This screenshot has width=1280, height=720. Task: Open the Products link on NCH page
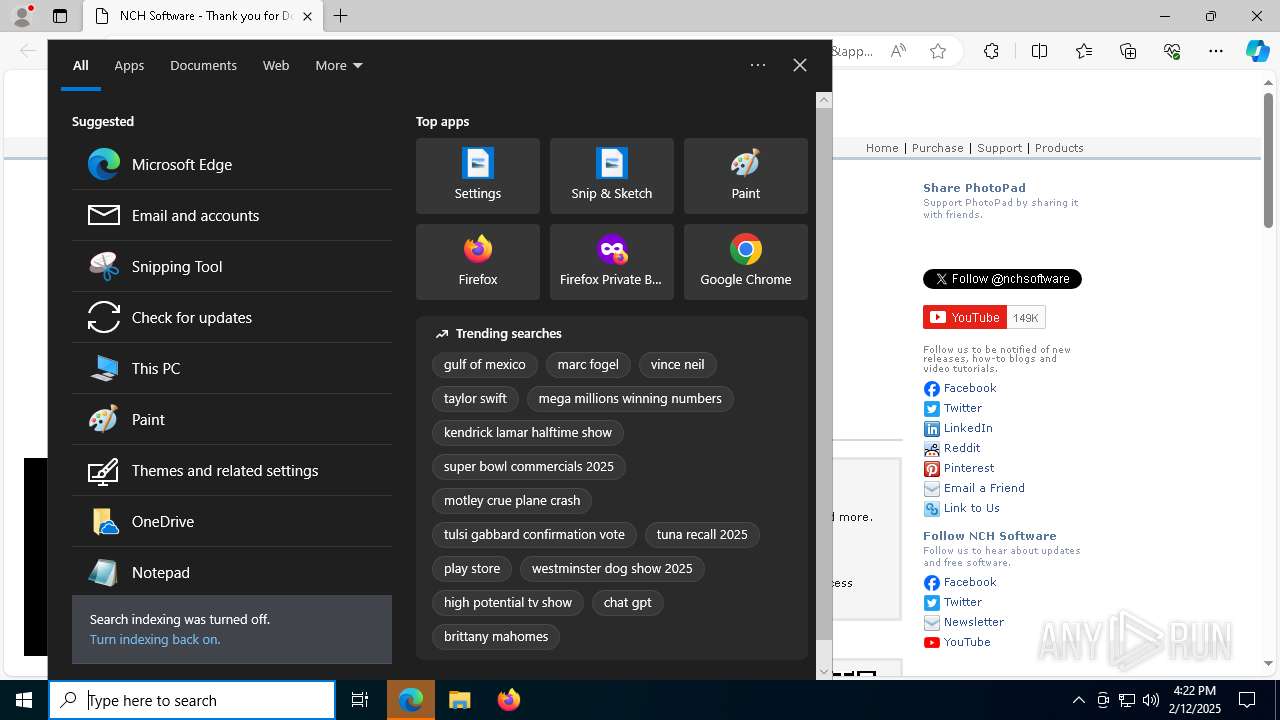(1059, 148)
